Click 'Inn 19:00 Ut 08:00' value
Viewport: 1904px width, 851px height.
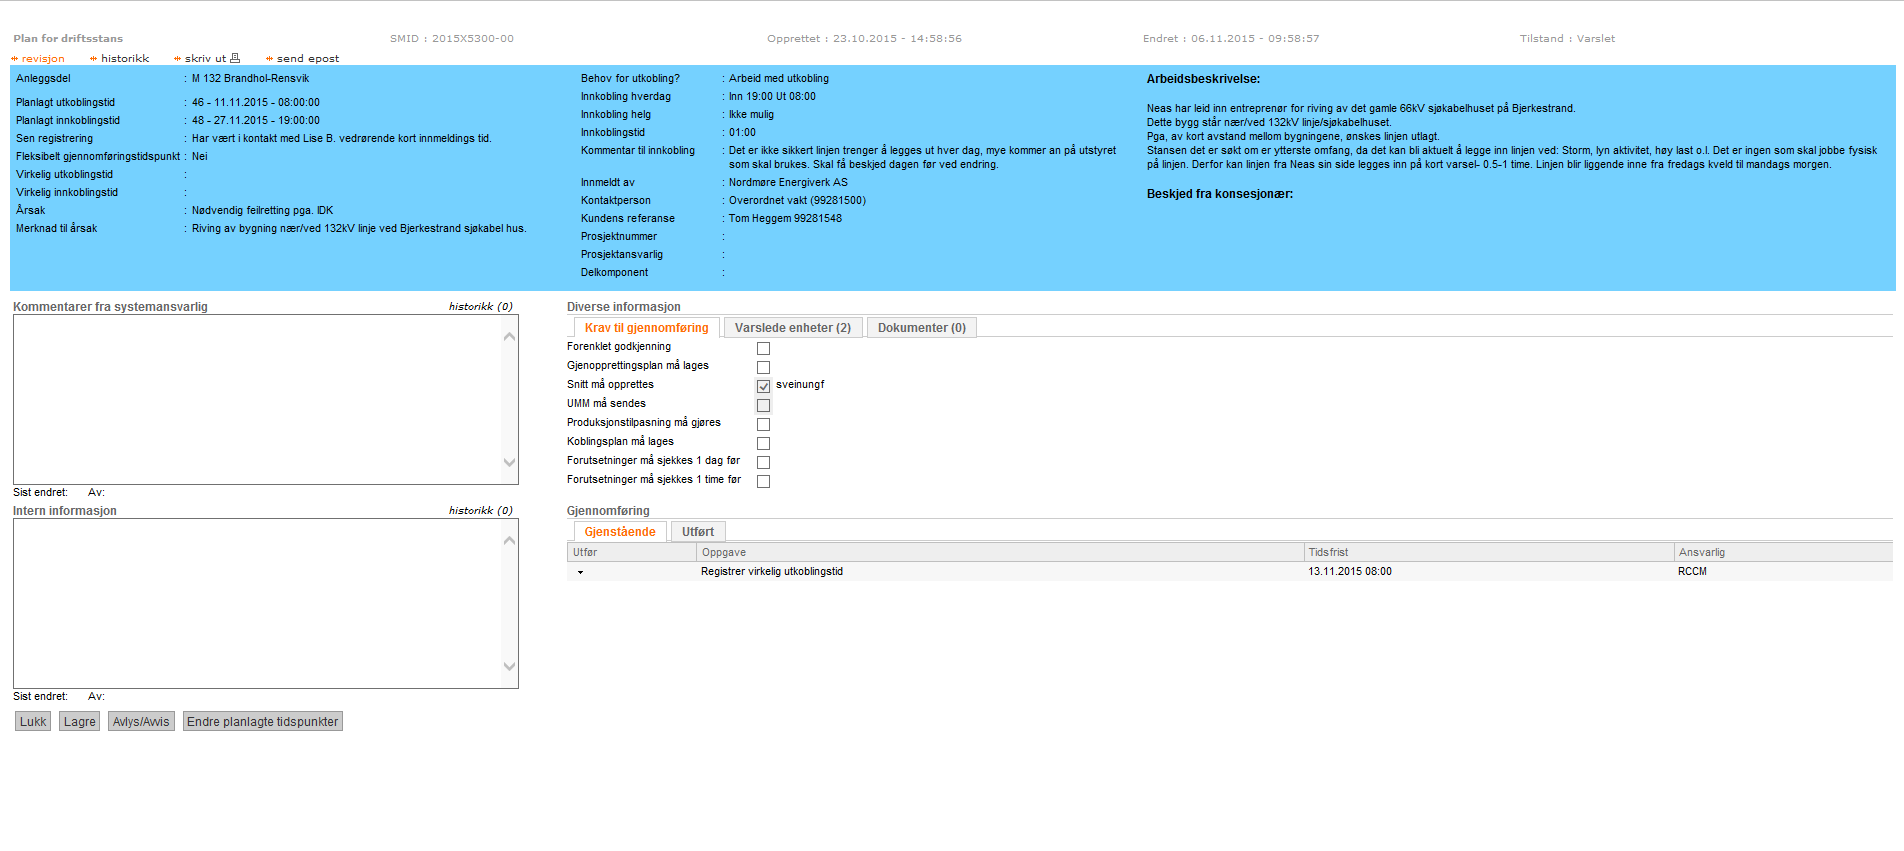click(x=772, y=97)
